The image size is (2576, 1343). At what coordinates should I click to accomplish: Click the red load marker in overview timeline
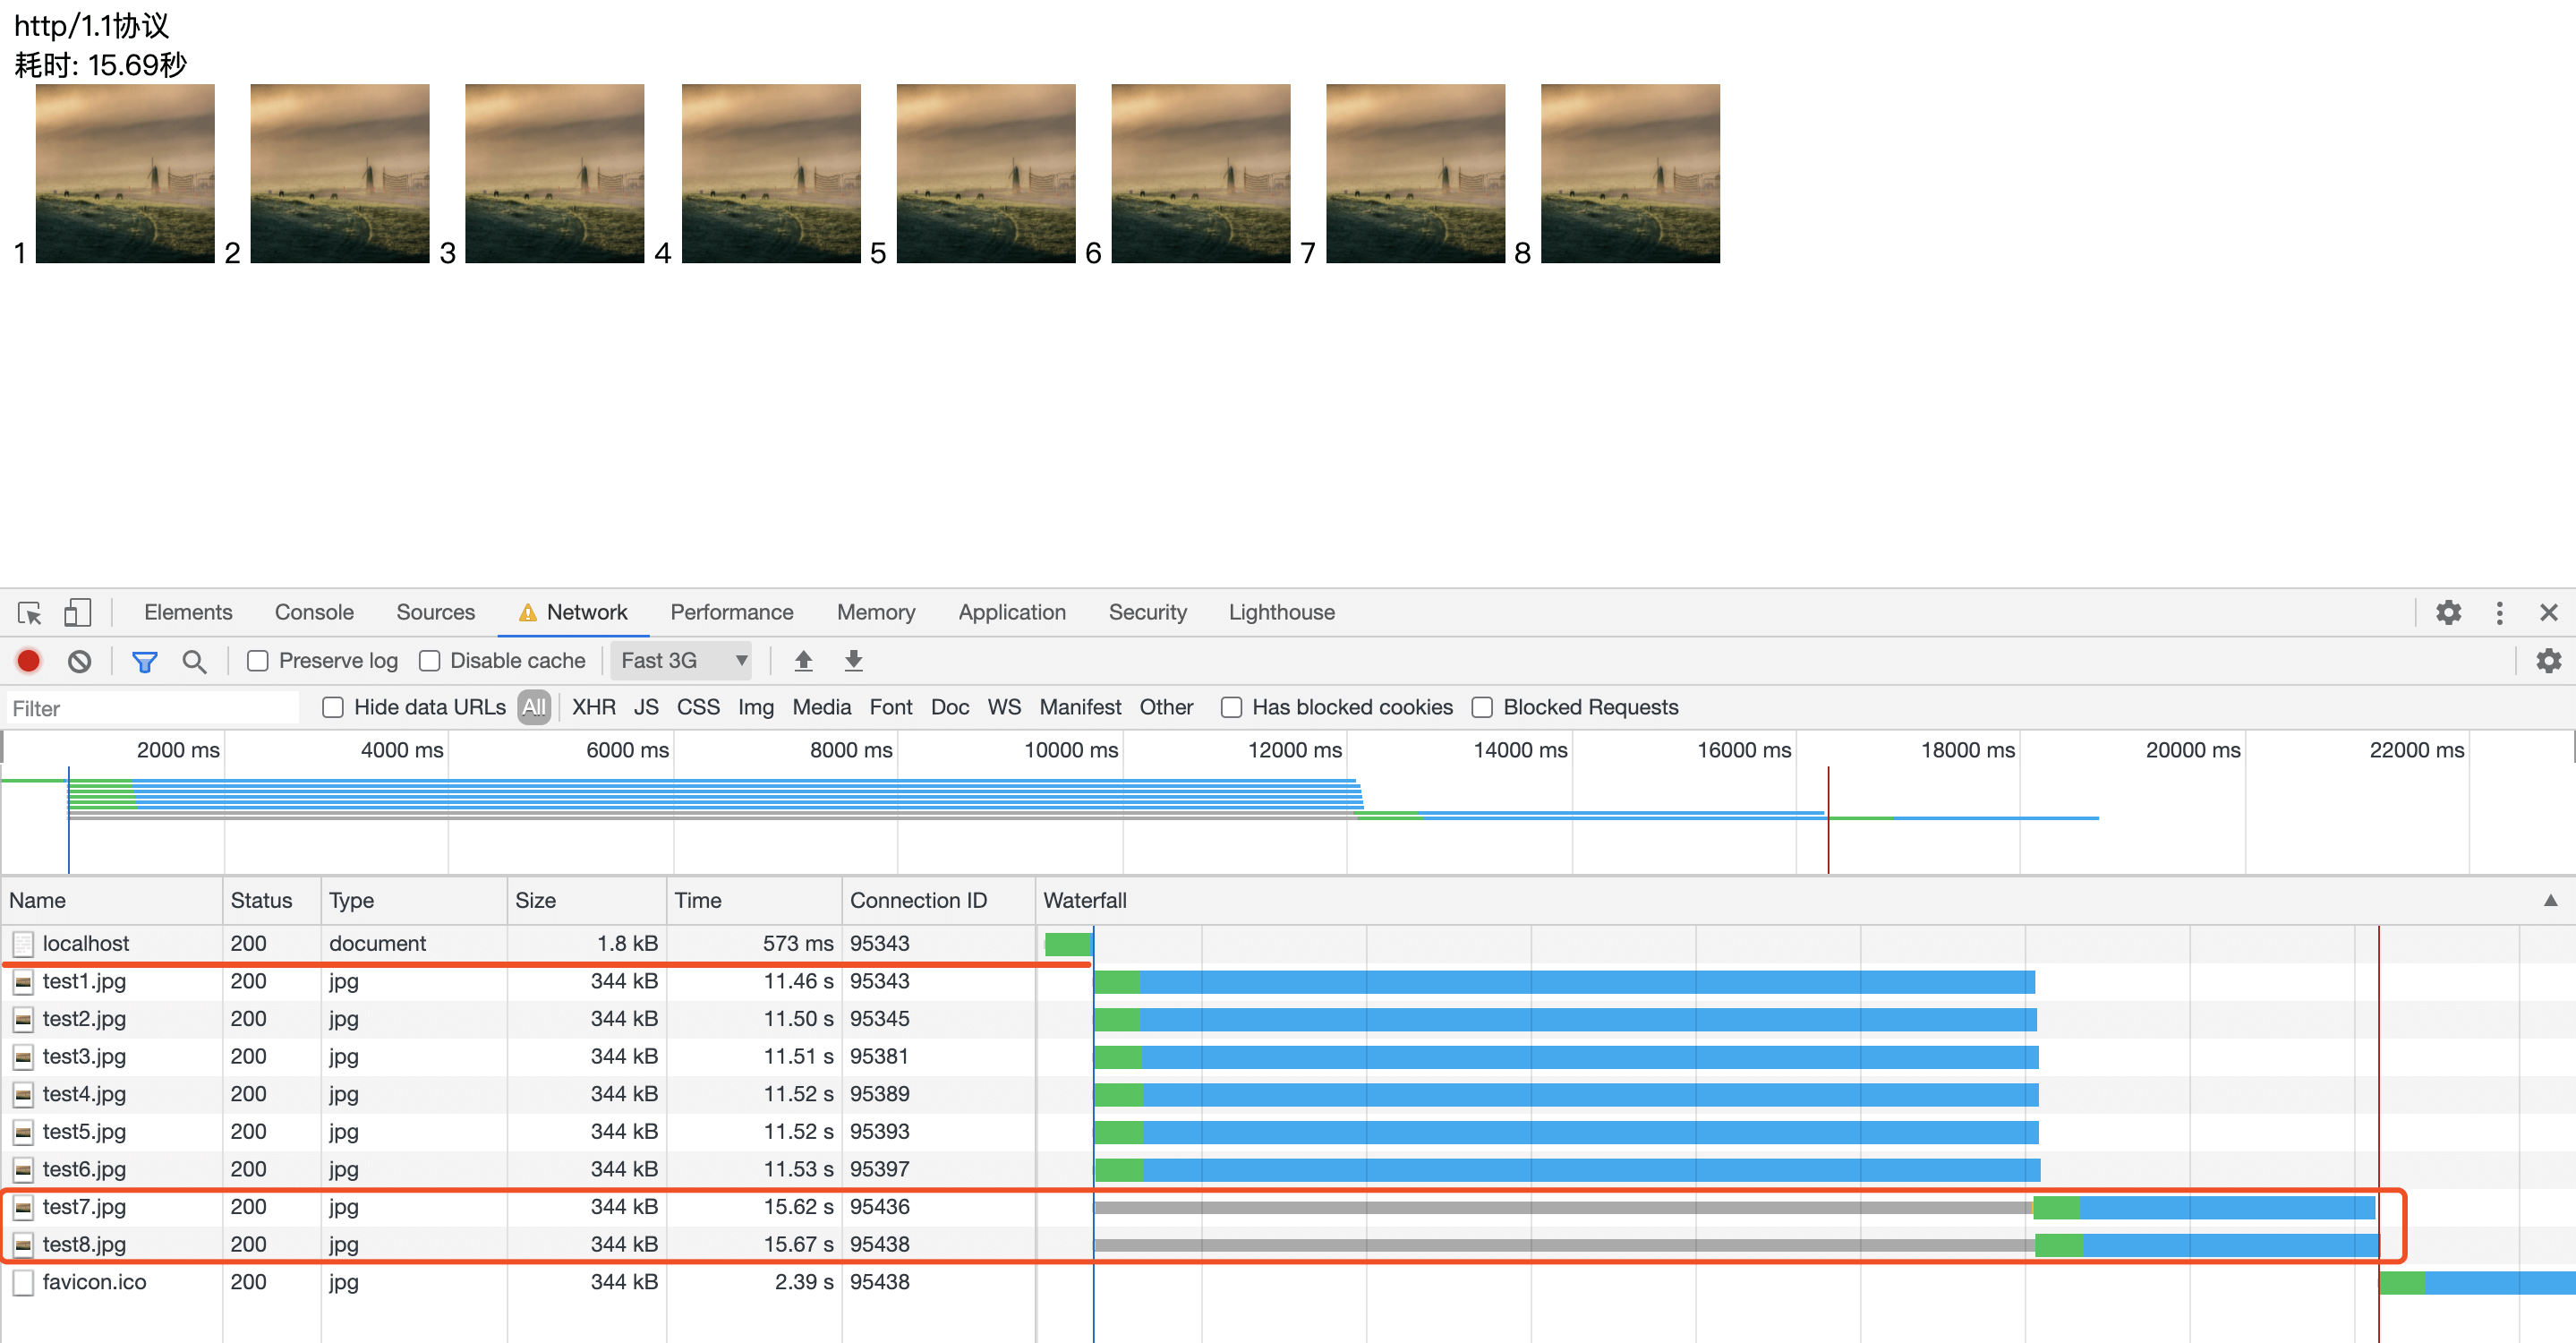pyautogui.click(x=1828, y=820)
